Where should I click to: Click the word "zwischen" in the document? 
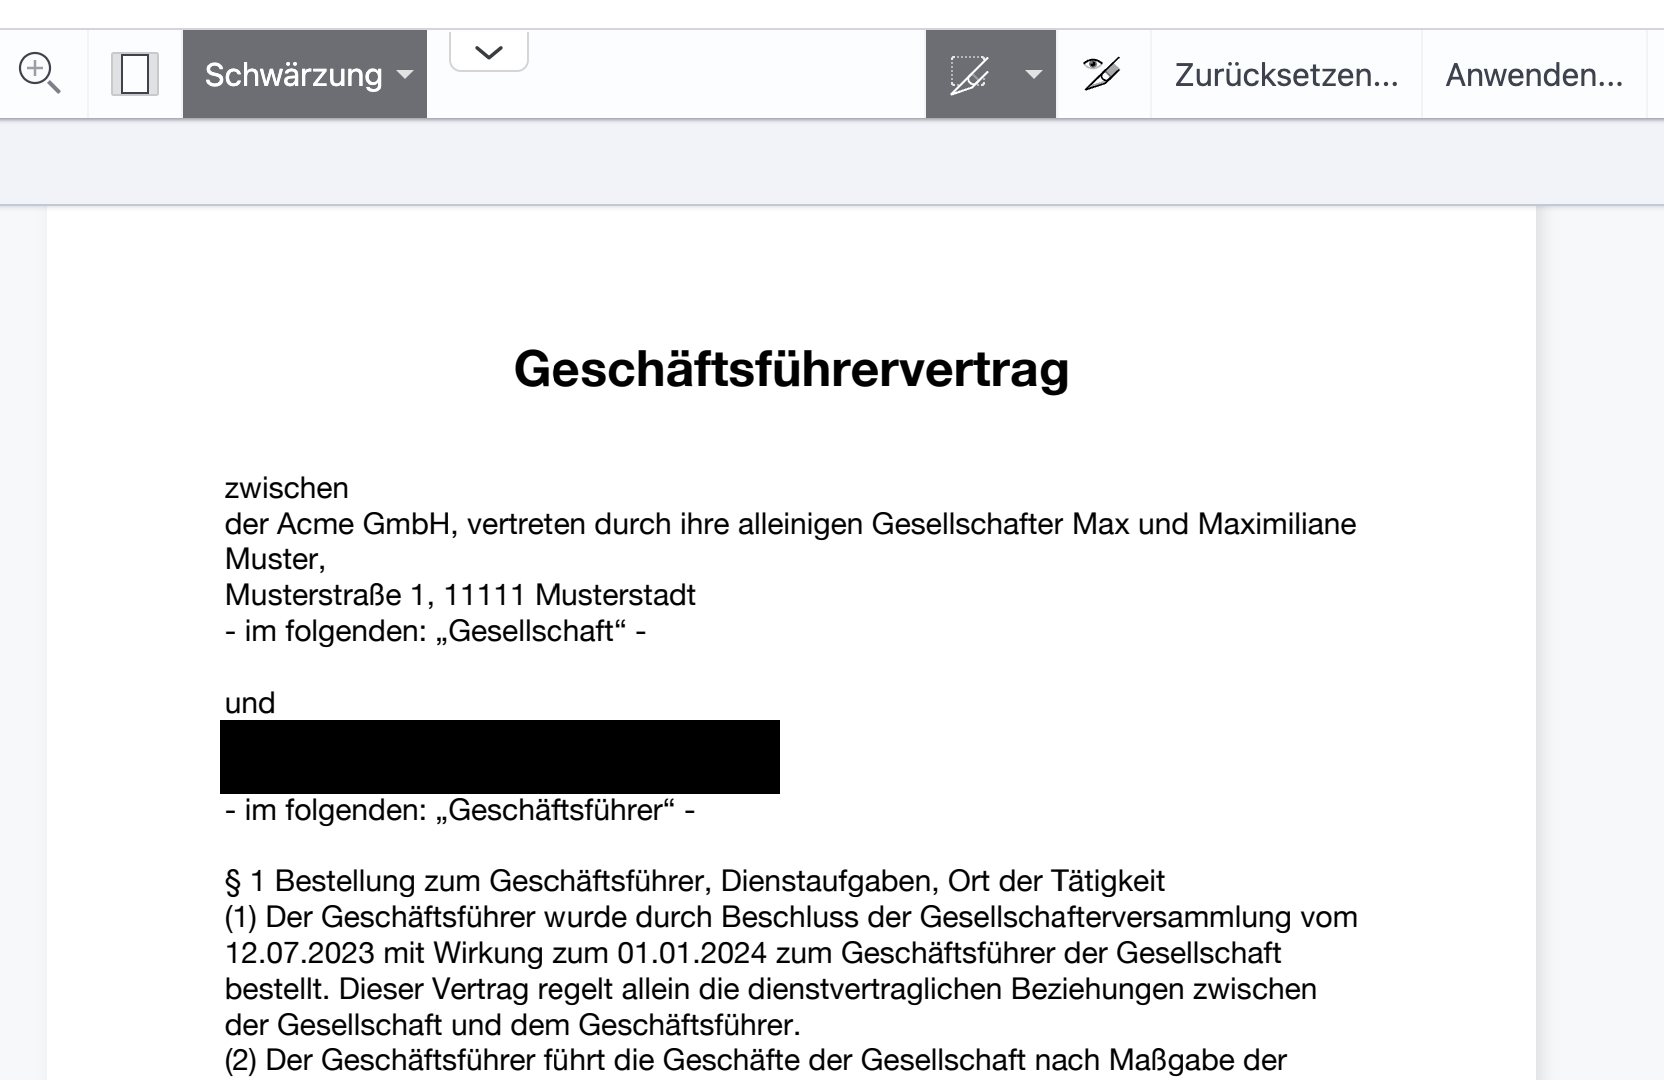point(287,488)
